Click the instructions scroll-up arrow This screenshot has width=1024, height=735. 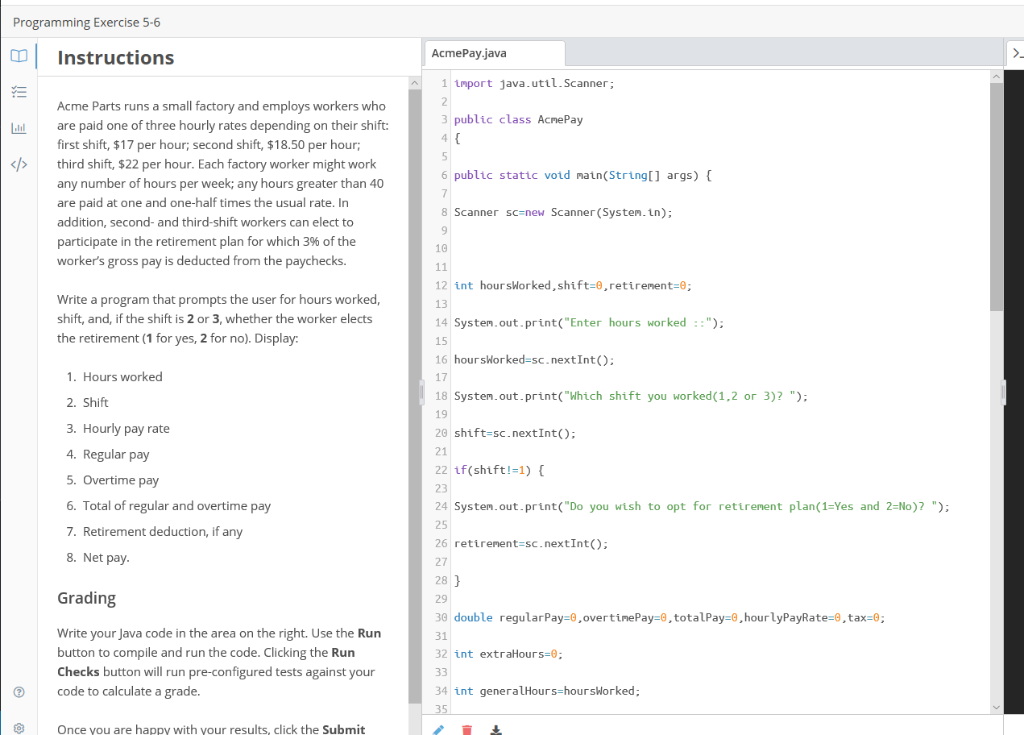click(415, 83)
